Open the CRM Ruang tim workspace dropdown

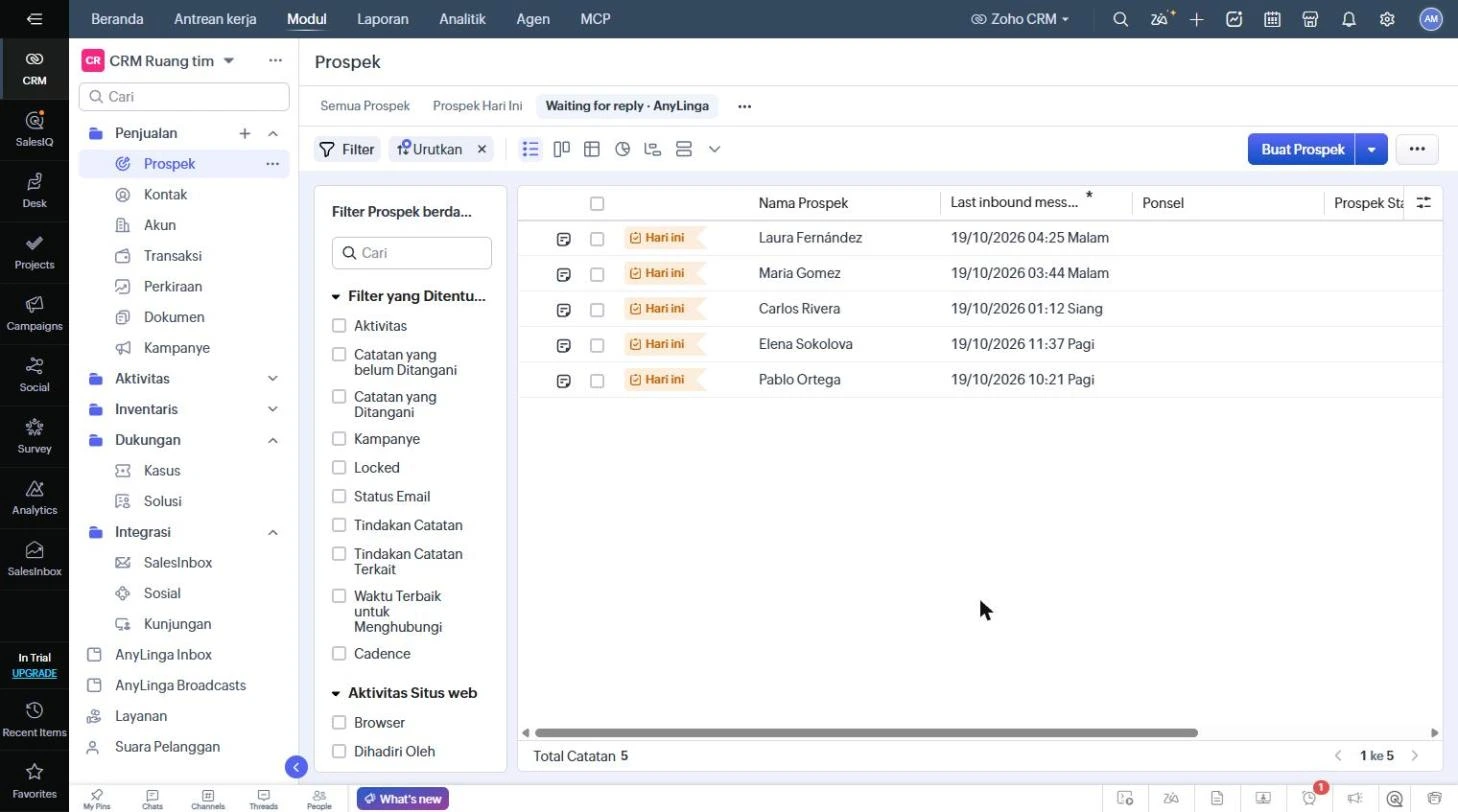click(228, 61)
